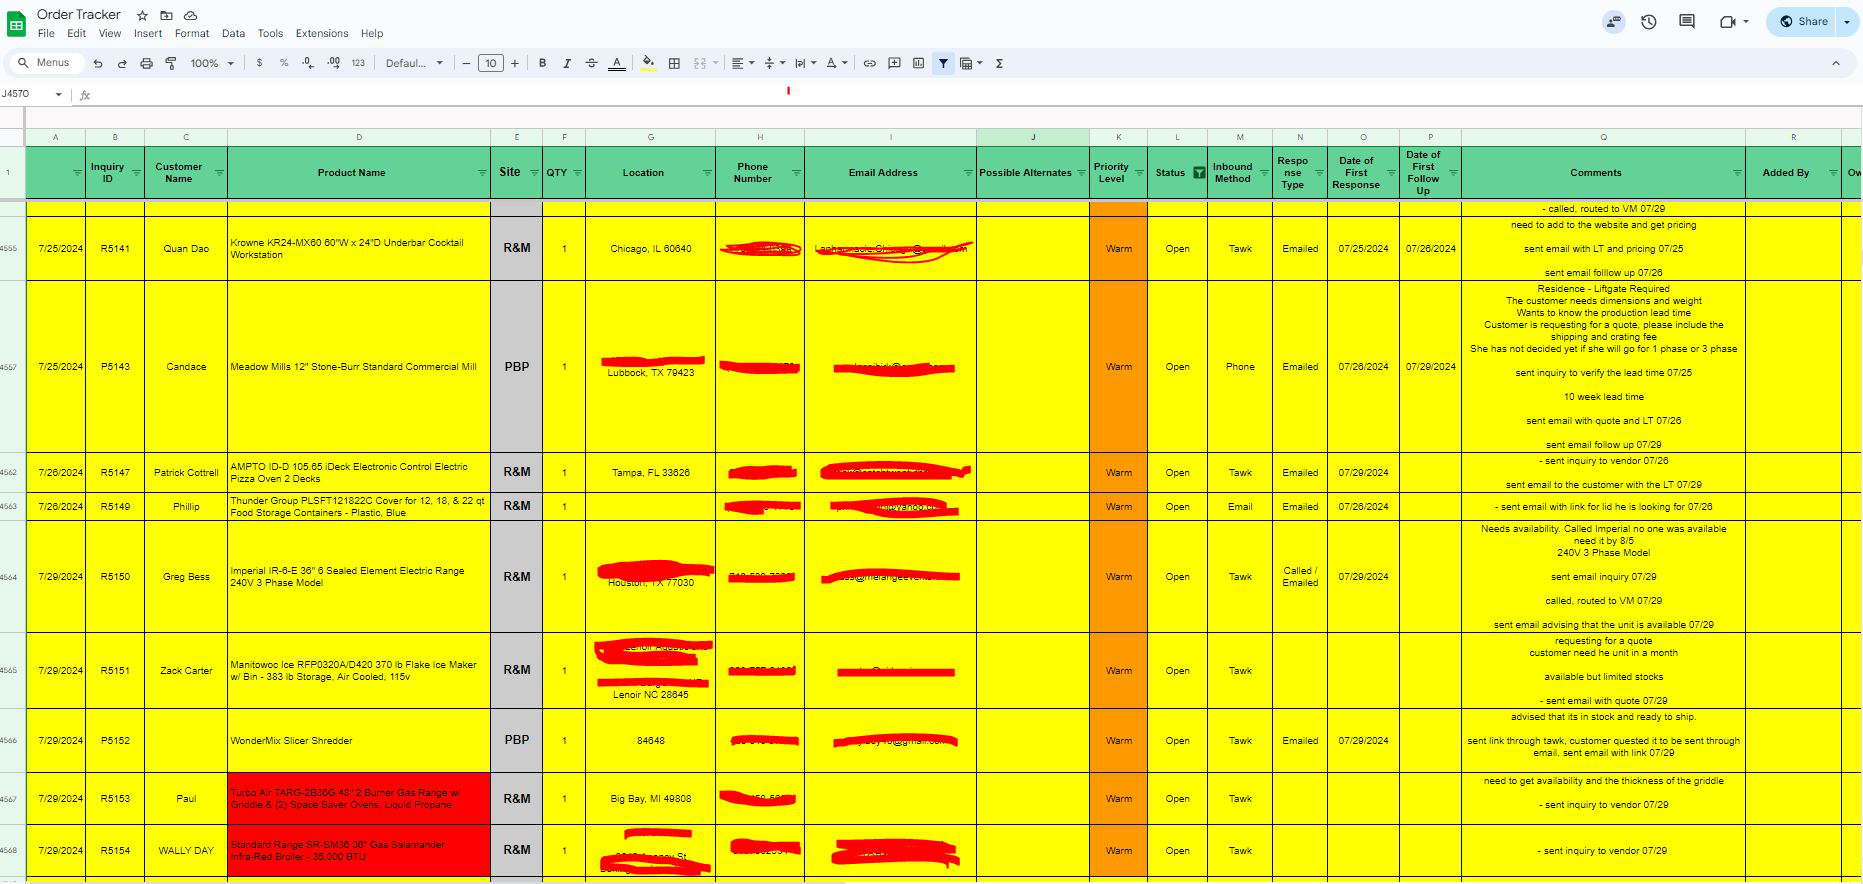Open the Edit menu
Viewport: 1863px width, 884px height.
click(x=76, y=33)
